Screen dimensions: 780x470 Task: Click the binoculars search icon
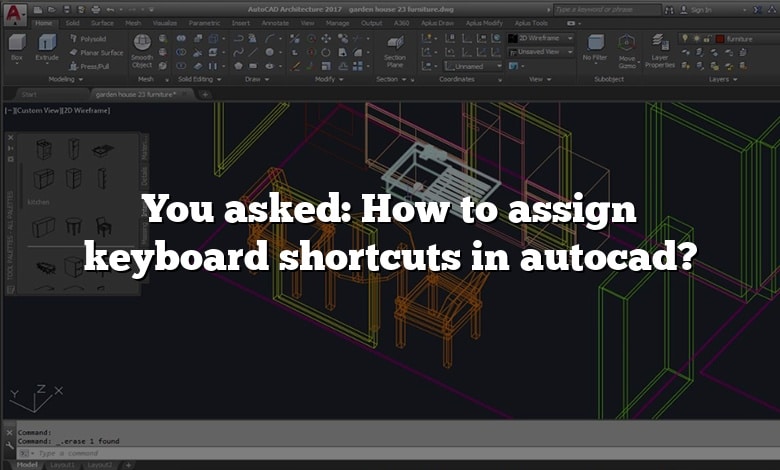pos(670,9)
